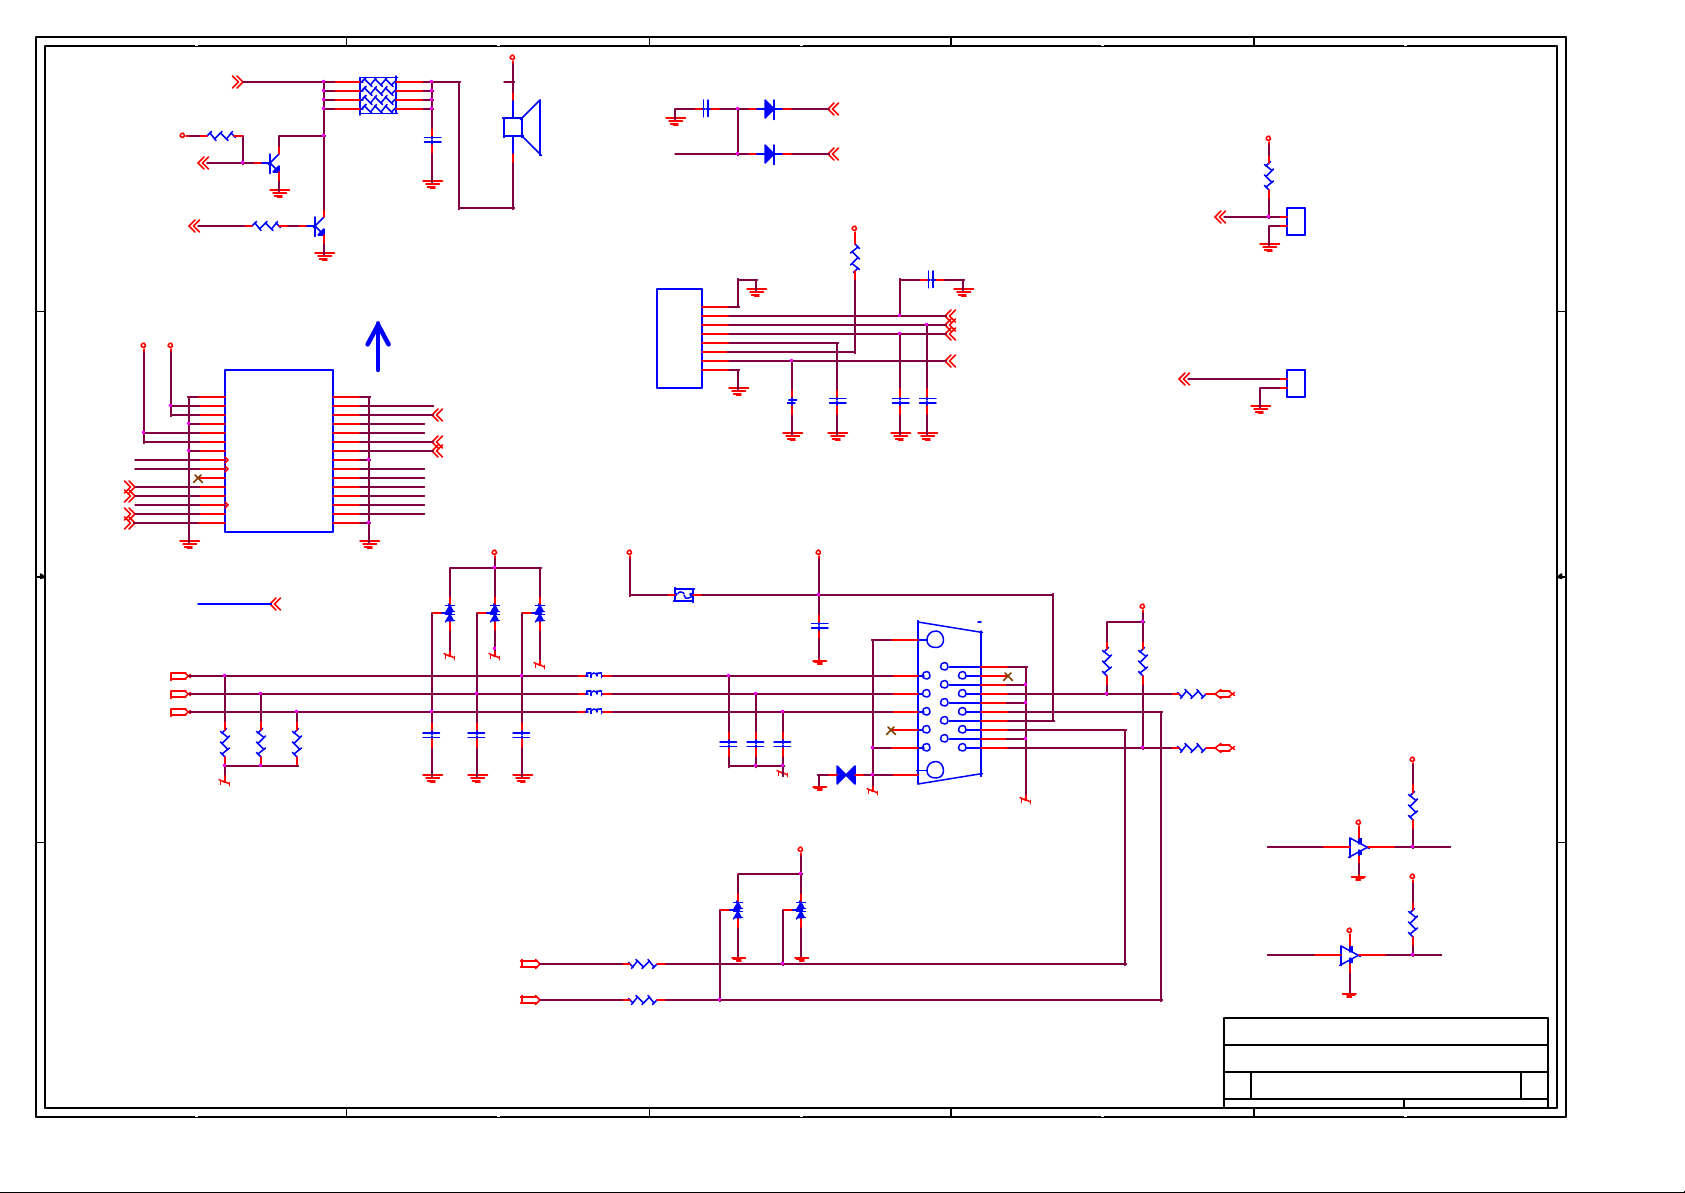Click the rightmost of three clamp diodes

[540, 612]
